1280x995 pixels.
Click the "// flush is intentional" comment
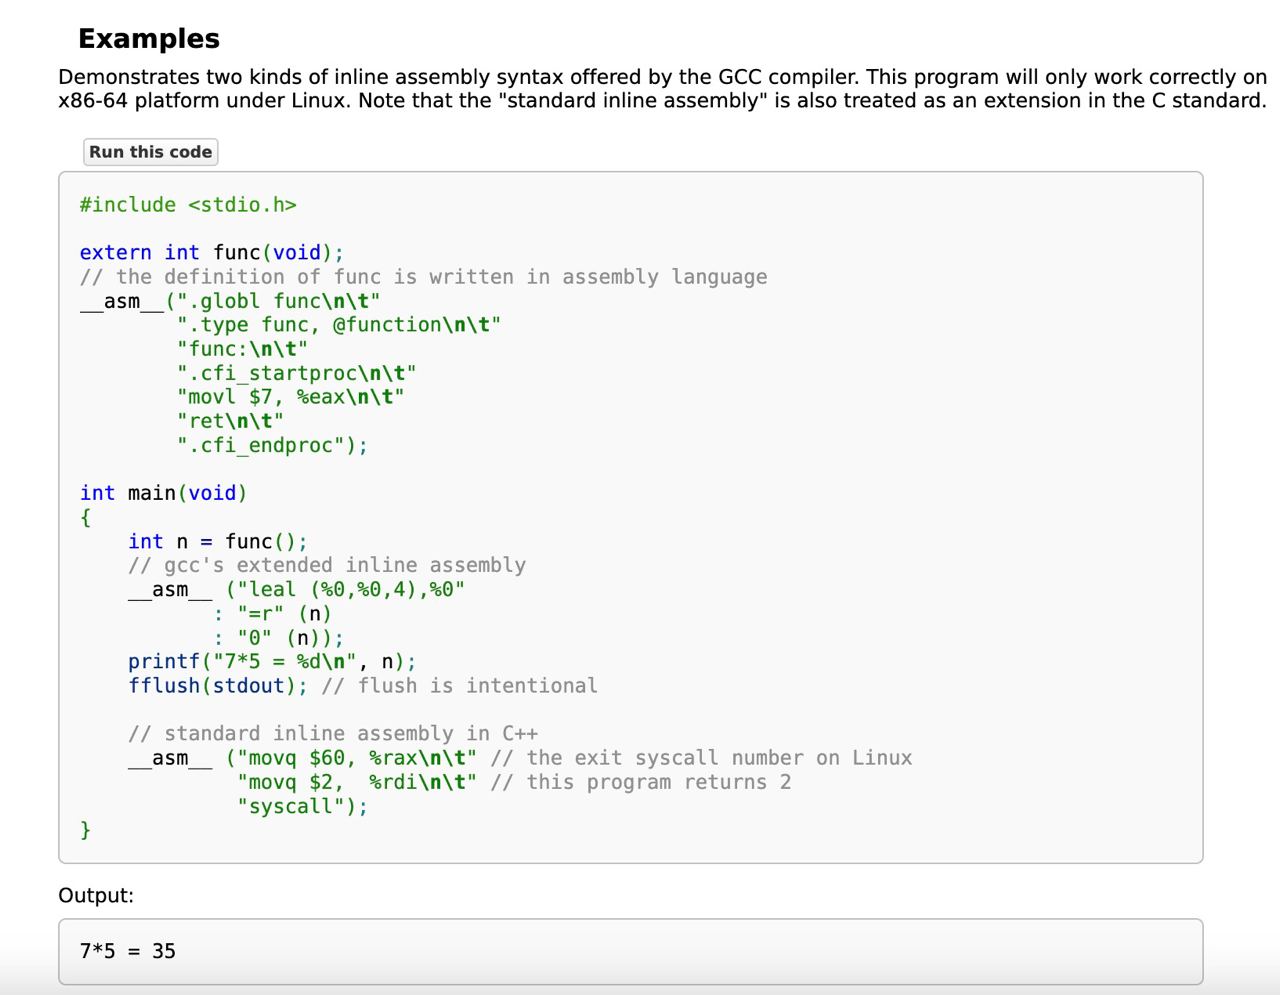coord(459,686)
